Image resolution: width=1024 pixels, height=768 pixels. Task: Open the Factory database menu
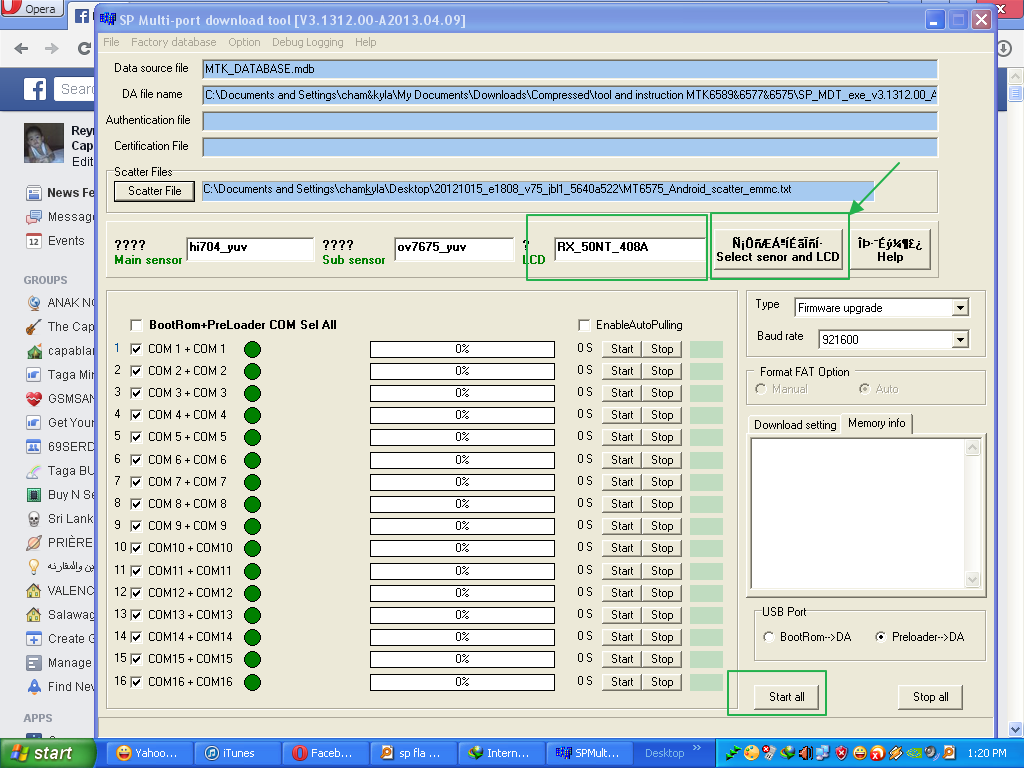(173, 42)
